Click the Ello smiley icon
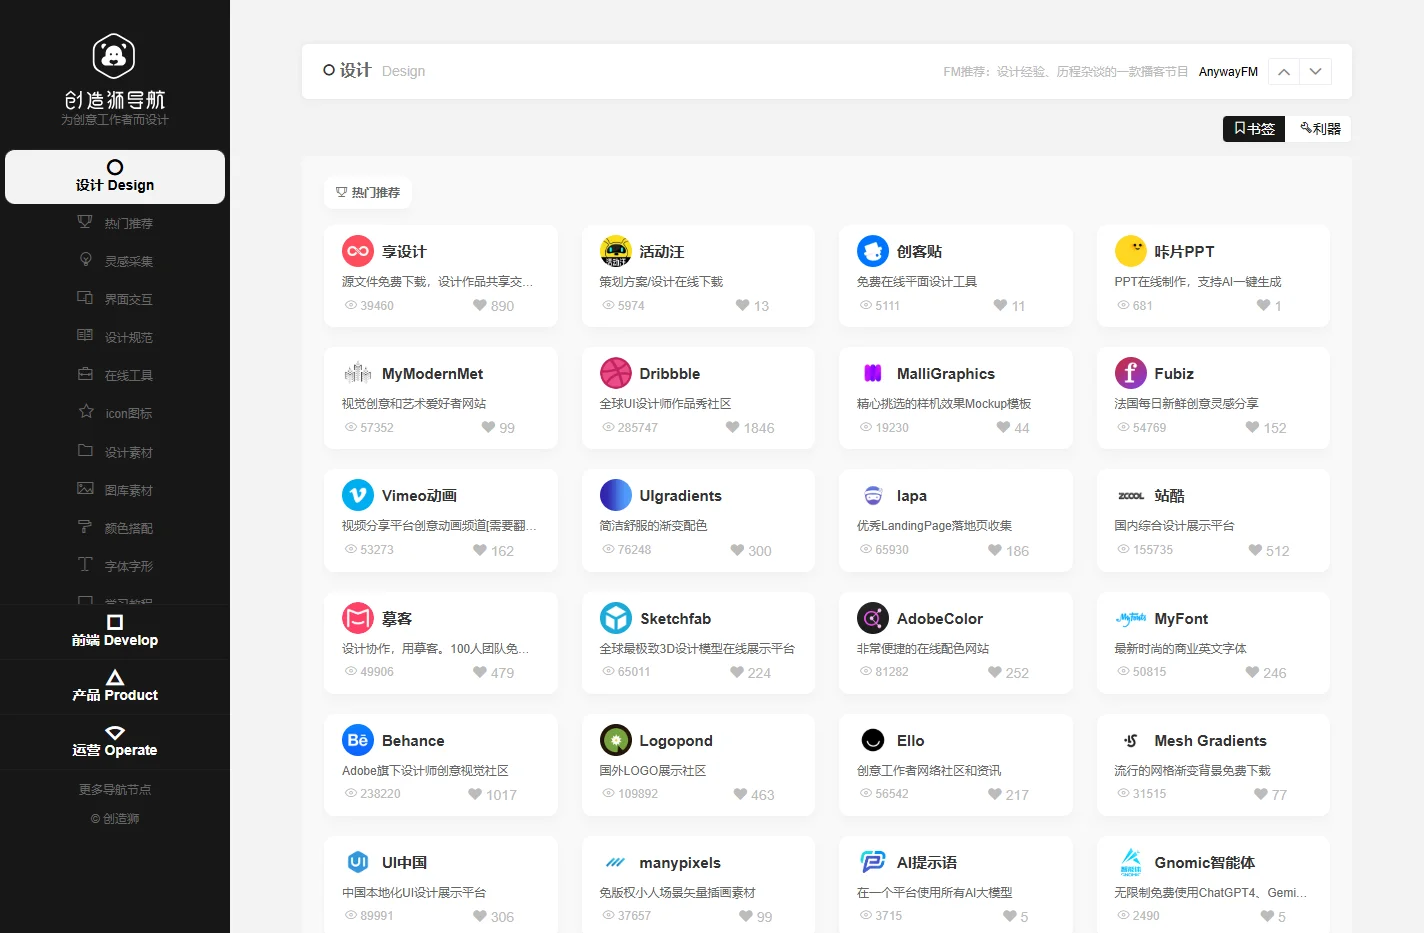1424x933 pixels. click(873, 740)
